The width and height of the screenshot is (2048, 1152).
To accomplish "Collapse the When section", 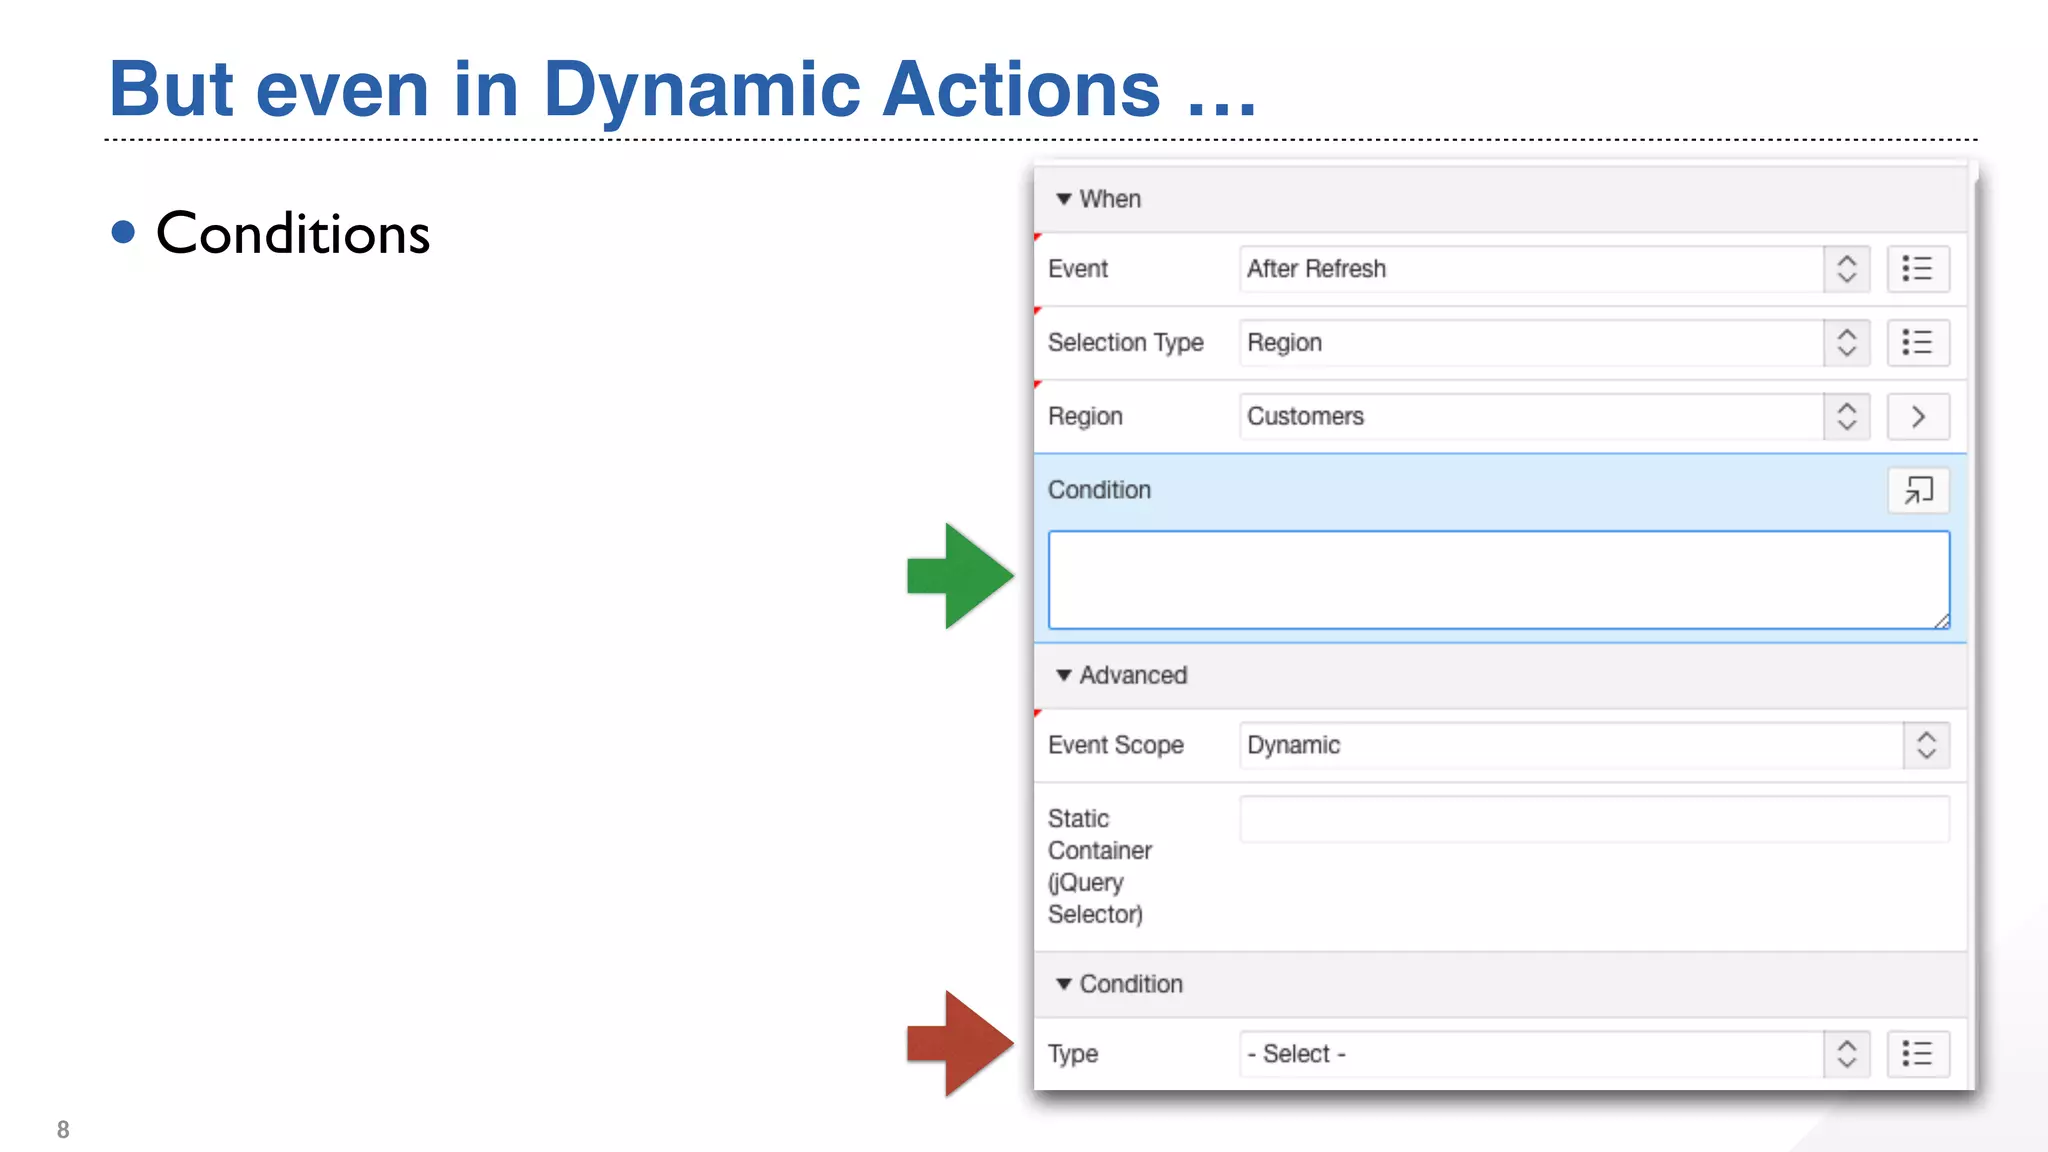I will [1064, 199].
